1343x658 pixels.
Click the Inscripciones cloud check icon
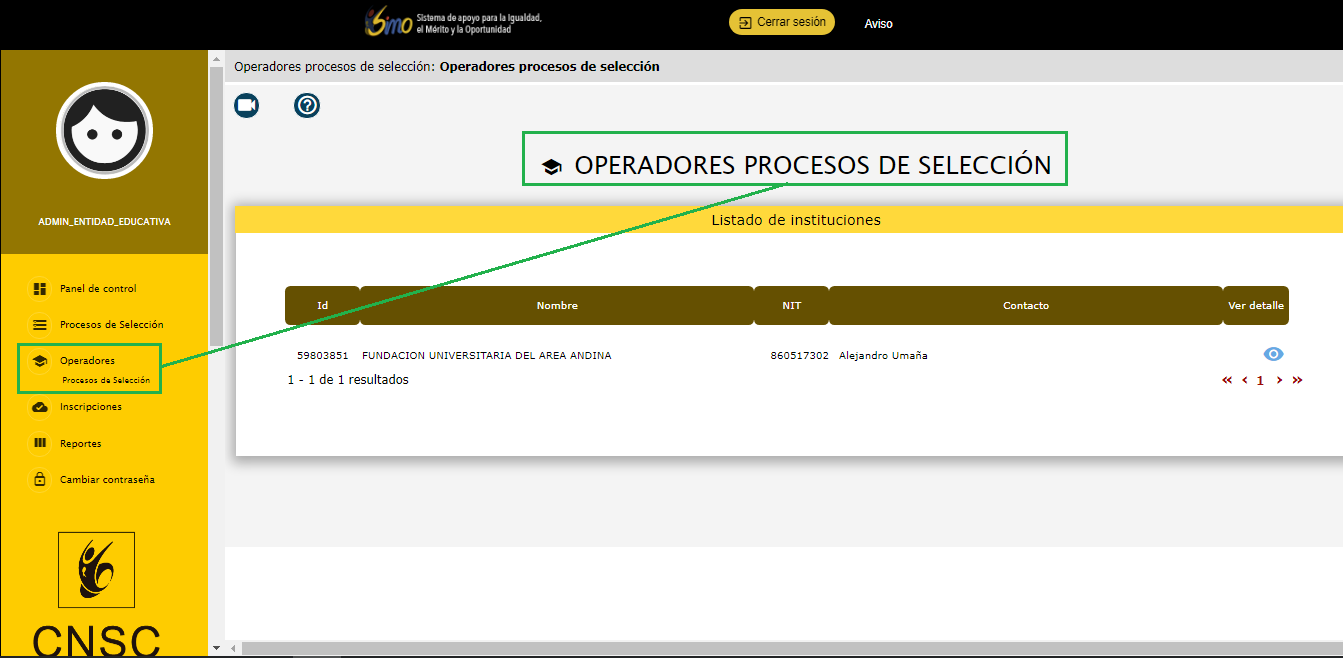click(x=40, y=407)
